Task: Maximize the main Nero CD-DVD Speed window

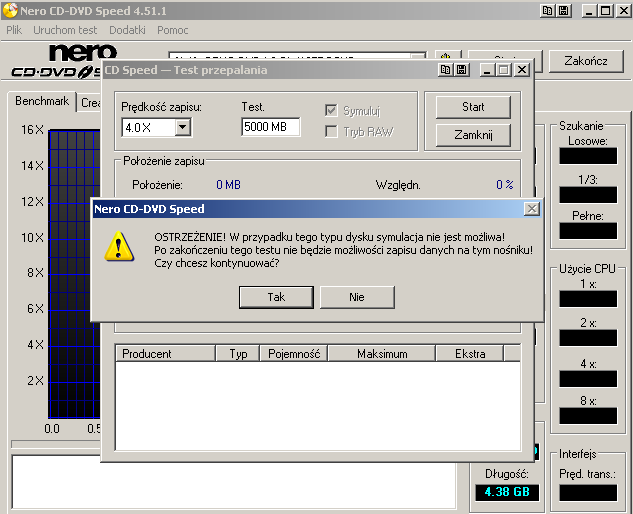Action: tap(606, 11)
